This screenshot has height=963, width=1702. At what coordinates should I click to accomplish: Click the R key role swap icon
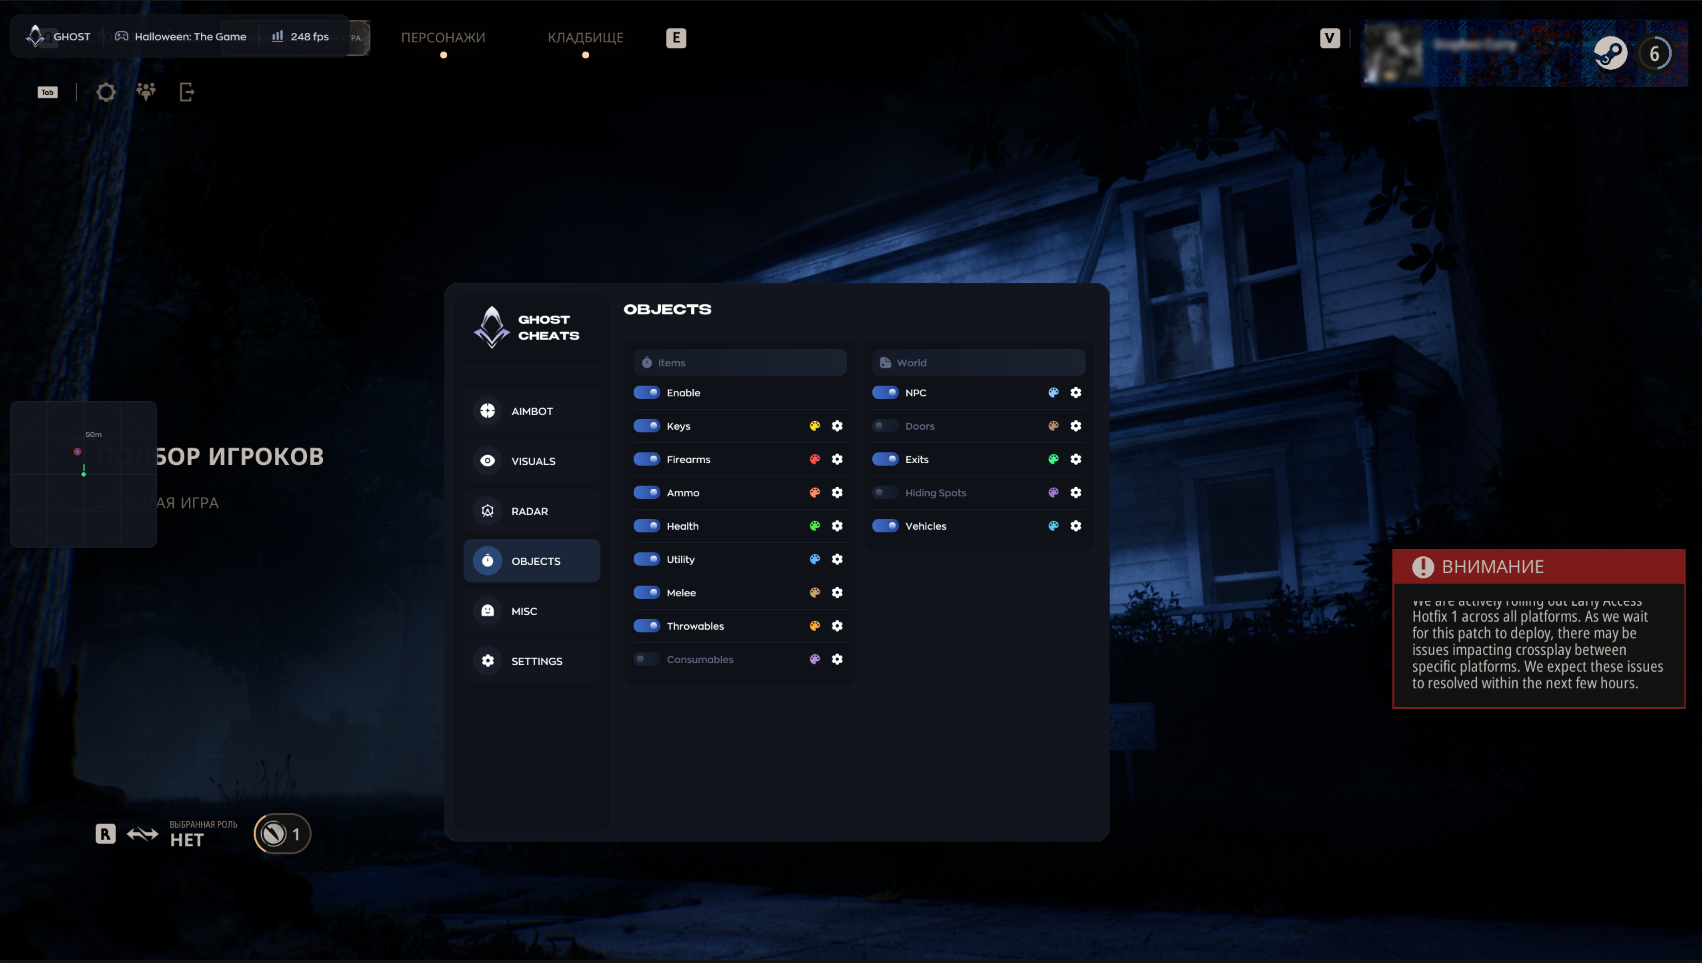tap(106, 834)
